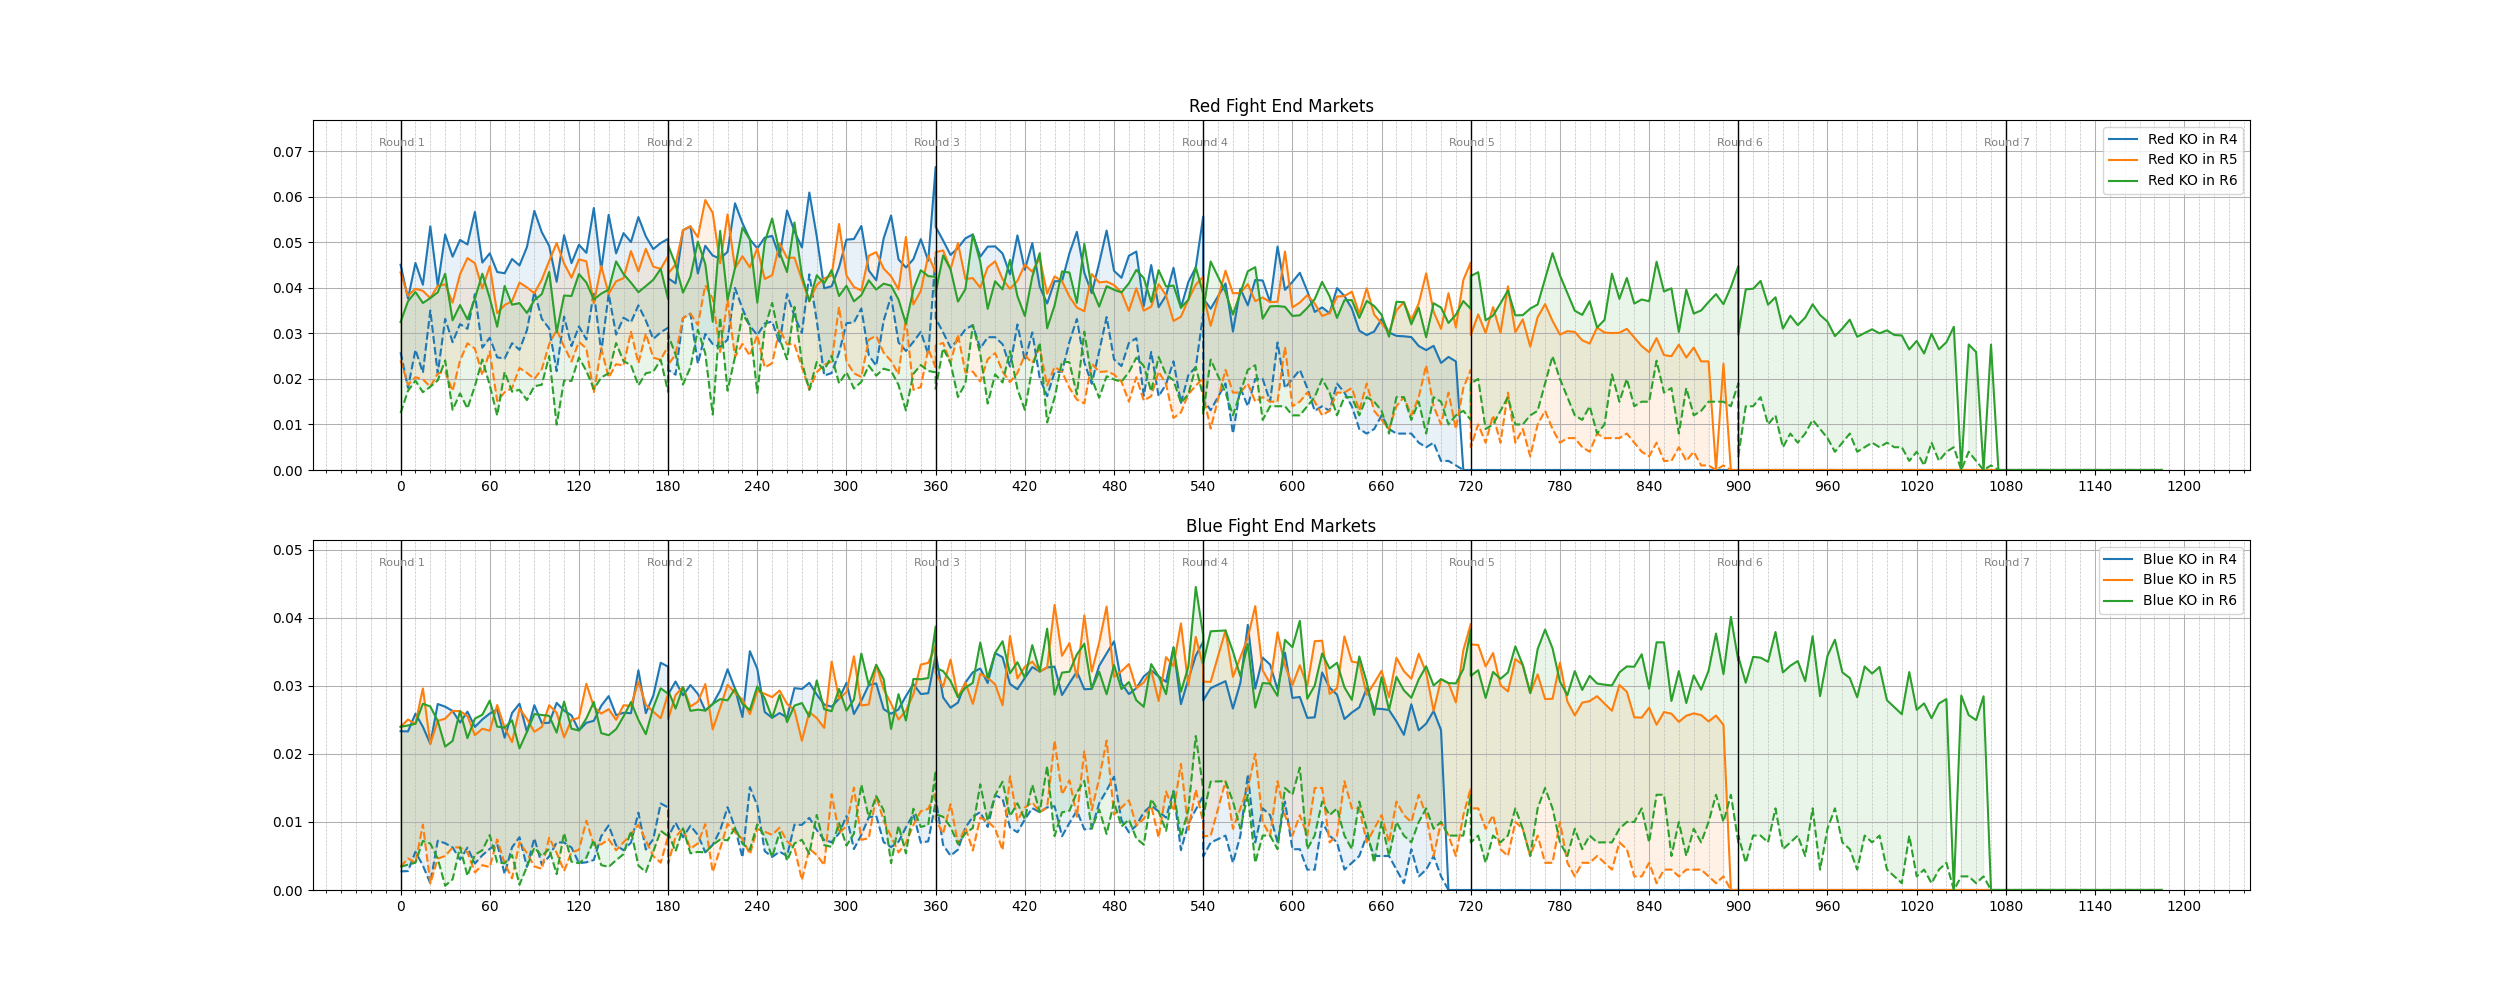Click the Round 2 marker in the bottom chart
The height and width of the screenshot is (1000, 2500).
[x=669, y=562]
